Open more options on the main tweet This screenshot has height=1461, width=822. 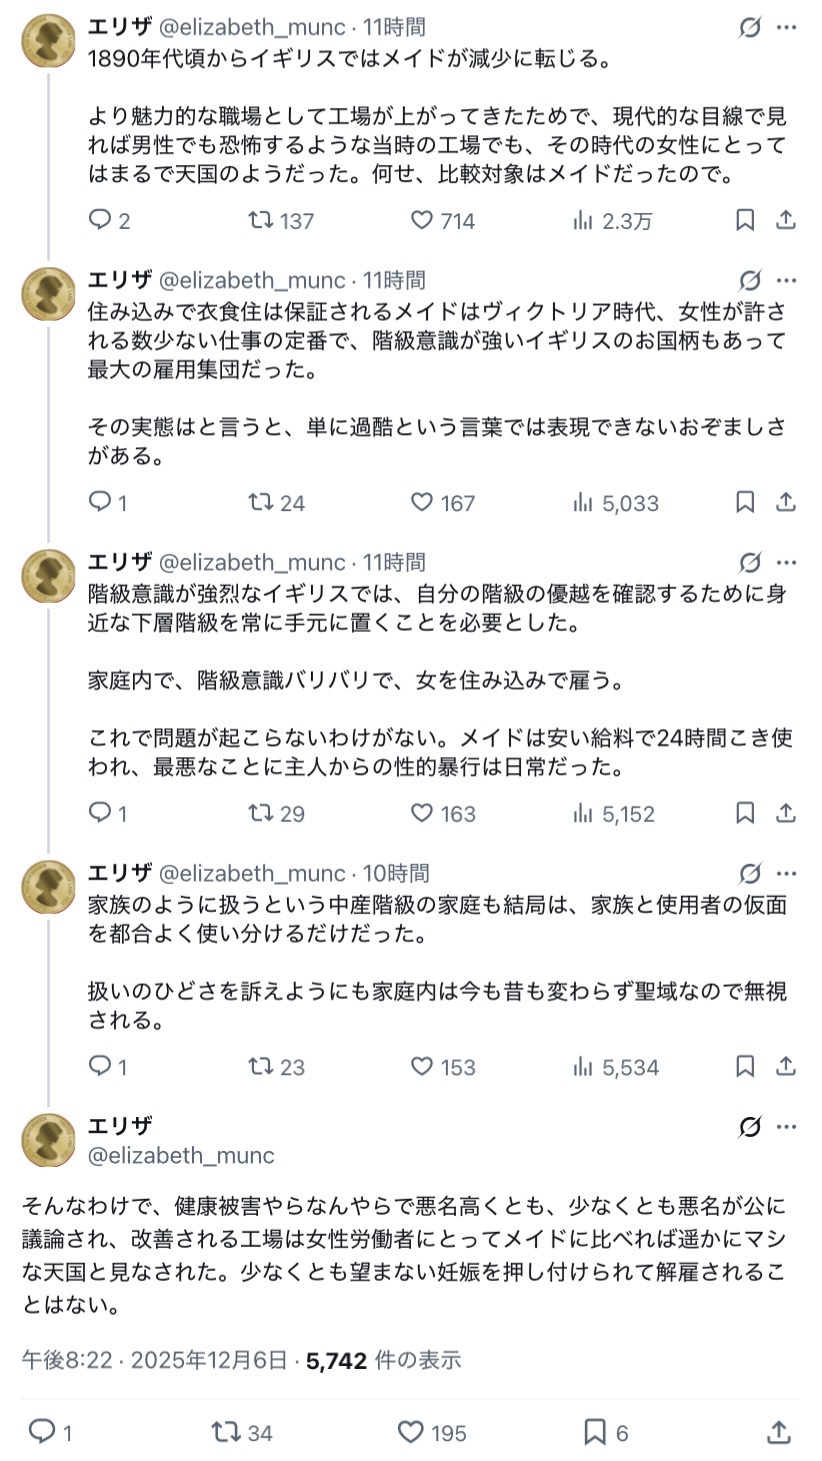tap(787, 1127)
